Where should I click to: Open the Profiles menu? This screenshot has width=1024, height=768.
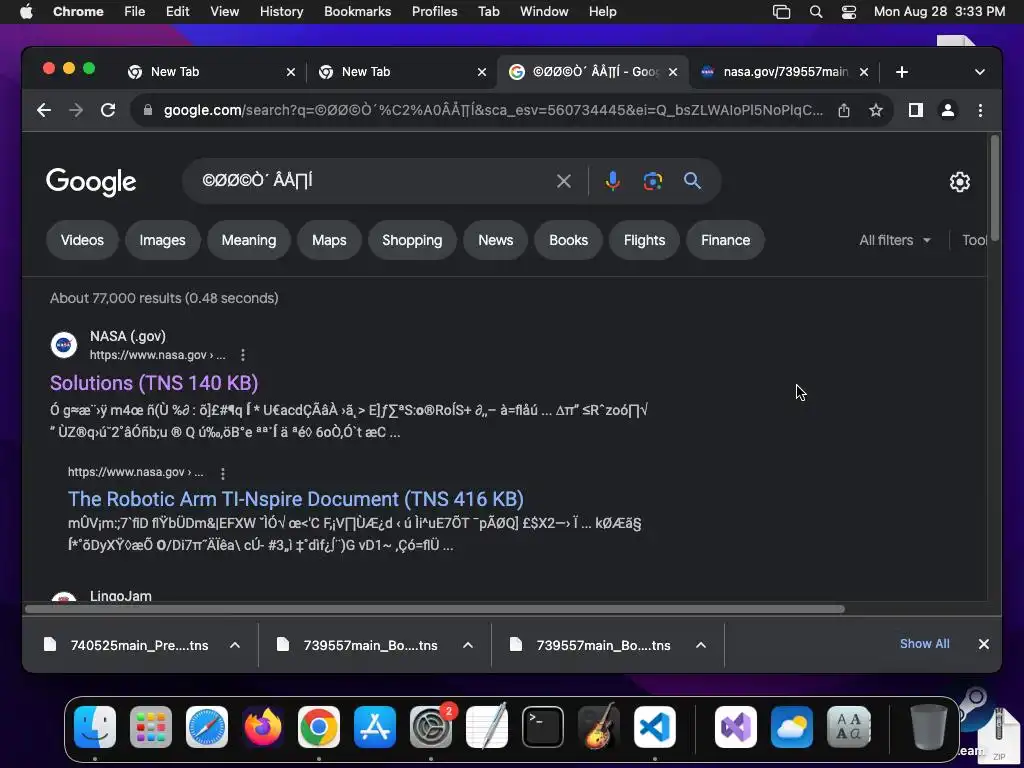click(434, 12)
